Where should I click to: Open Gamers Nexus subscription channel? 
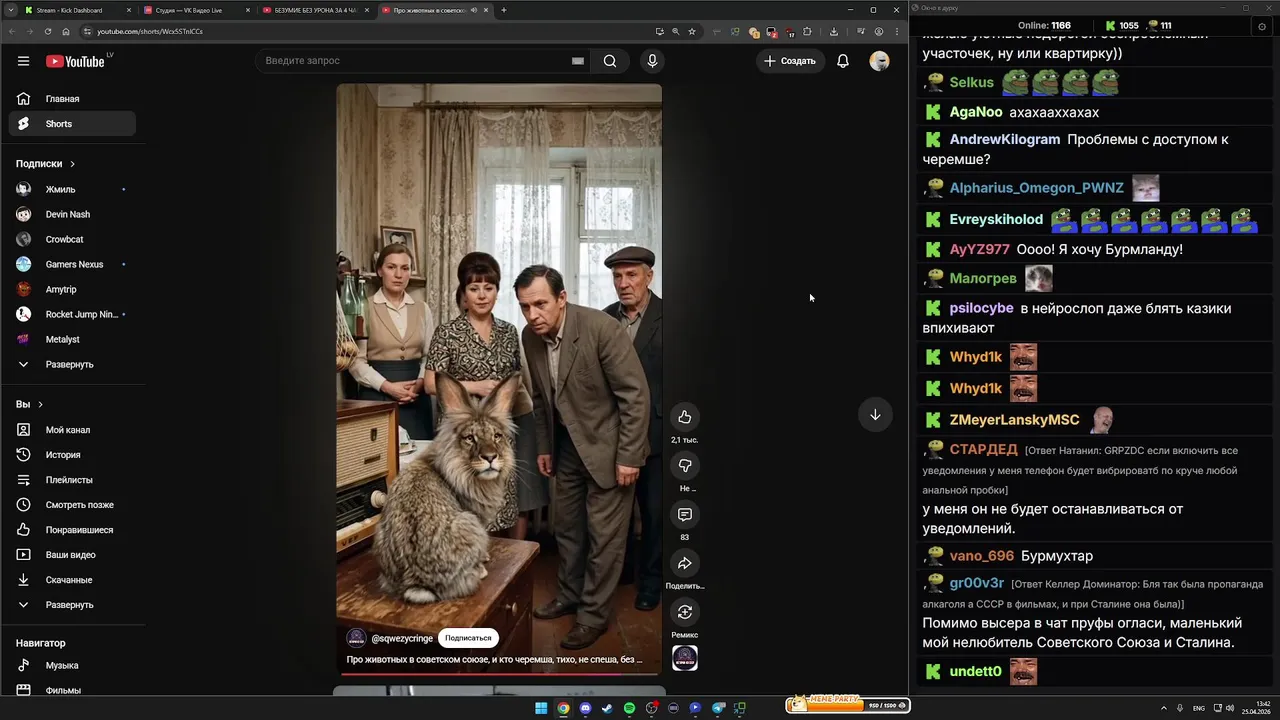click(x=72, y=264)
